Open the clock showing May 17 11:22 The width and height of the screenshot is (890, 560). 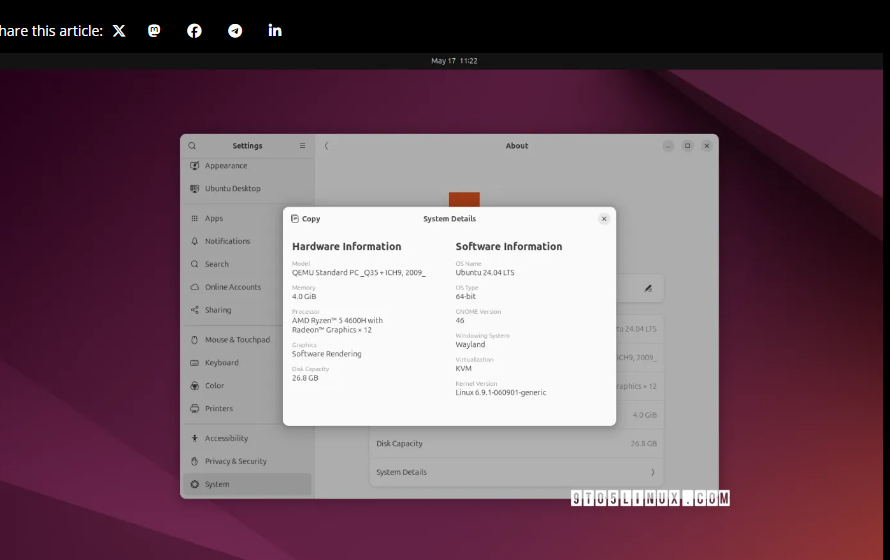pos(454,61)
